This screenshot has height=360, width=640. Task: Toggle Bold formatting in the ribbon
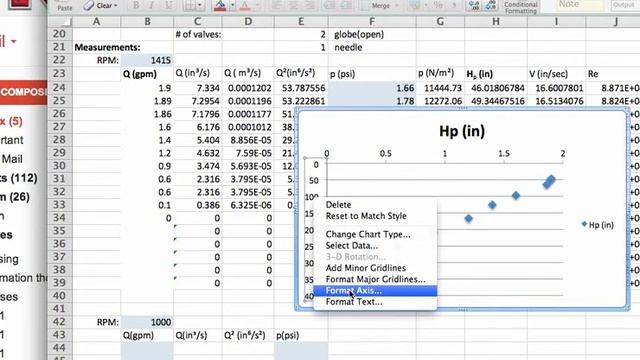(x=136, y=6)
